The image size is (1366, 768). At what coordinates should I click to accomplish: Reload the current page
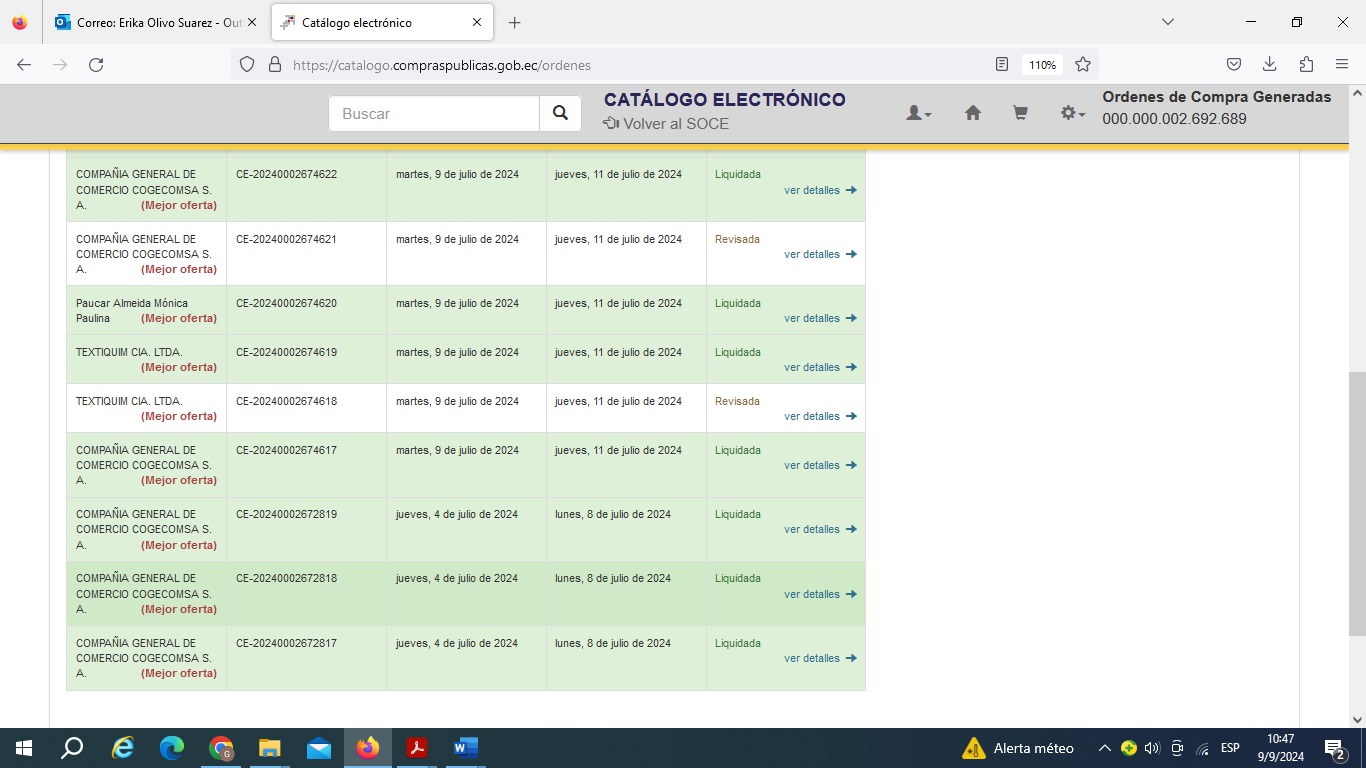point(96,65)
